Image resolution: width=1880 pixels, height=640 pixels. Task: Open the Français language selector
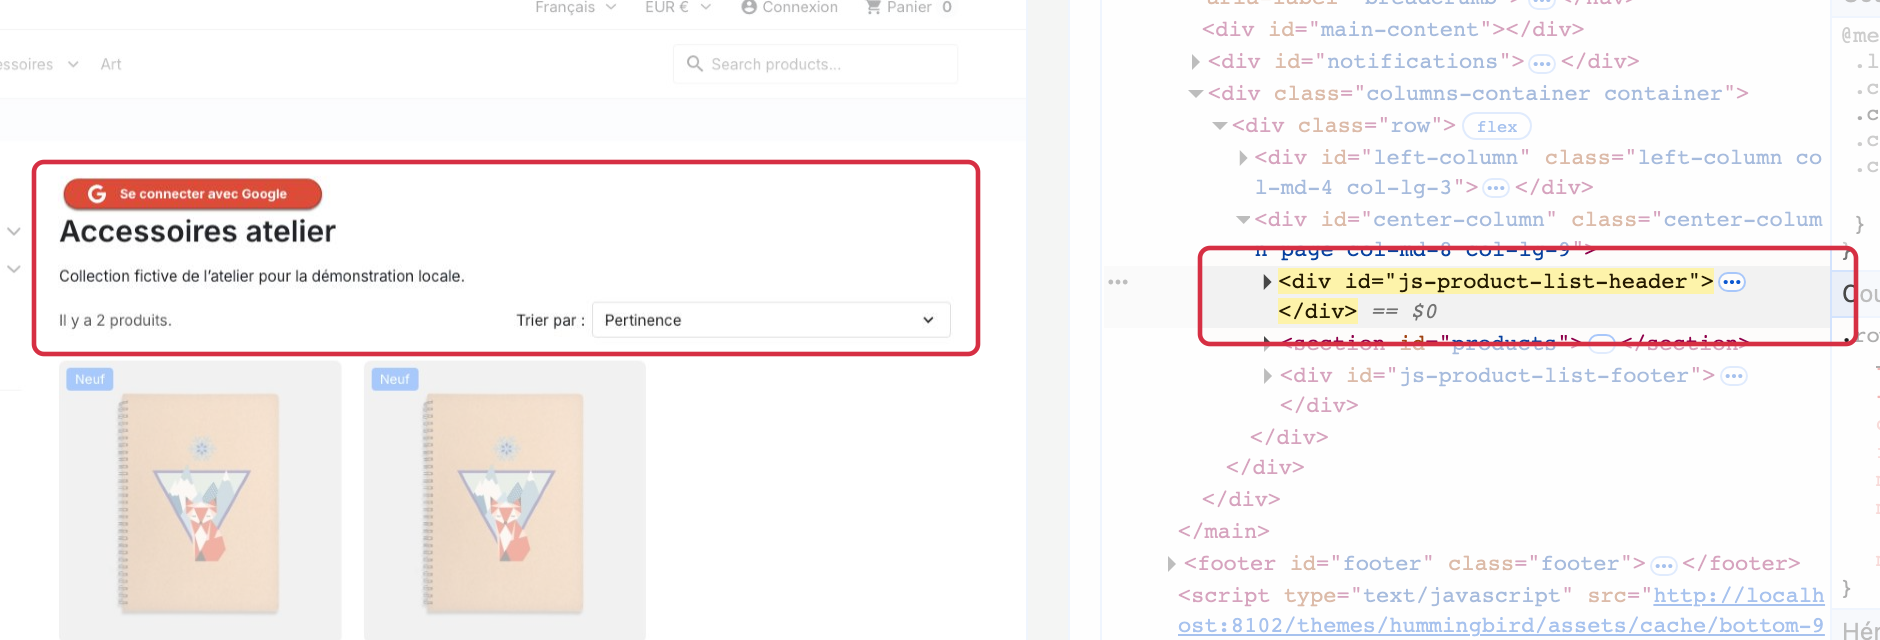pos(575,7)
